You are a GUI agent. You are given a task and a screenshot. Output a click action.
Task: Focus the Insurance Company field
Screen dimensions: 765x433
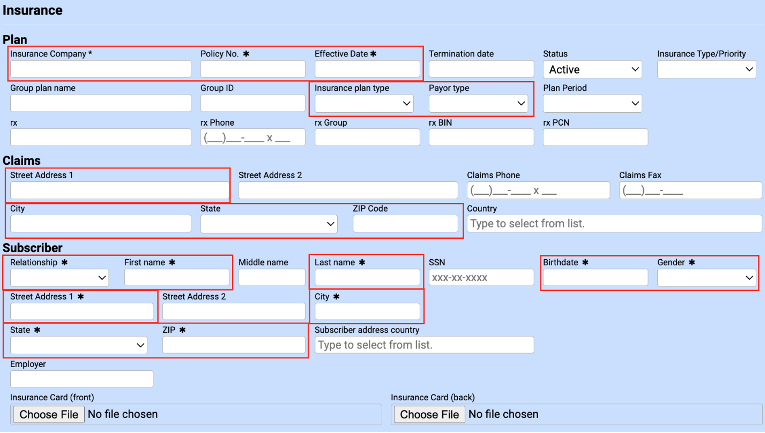101,69
